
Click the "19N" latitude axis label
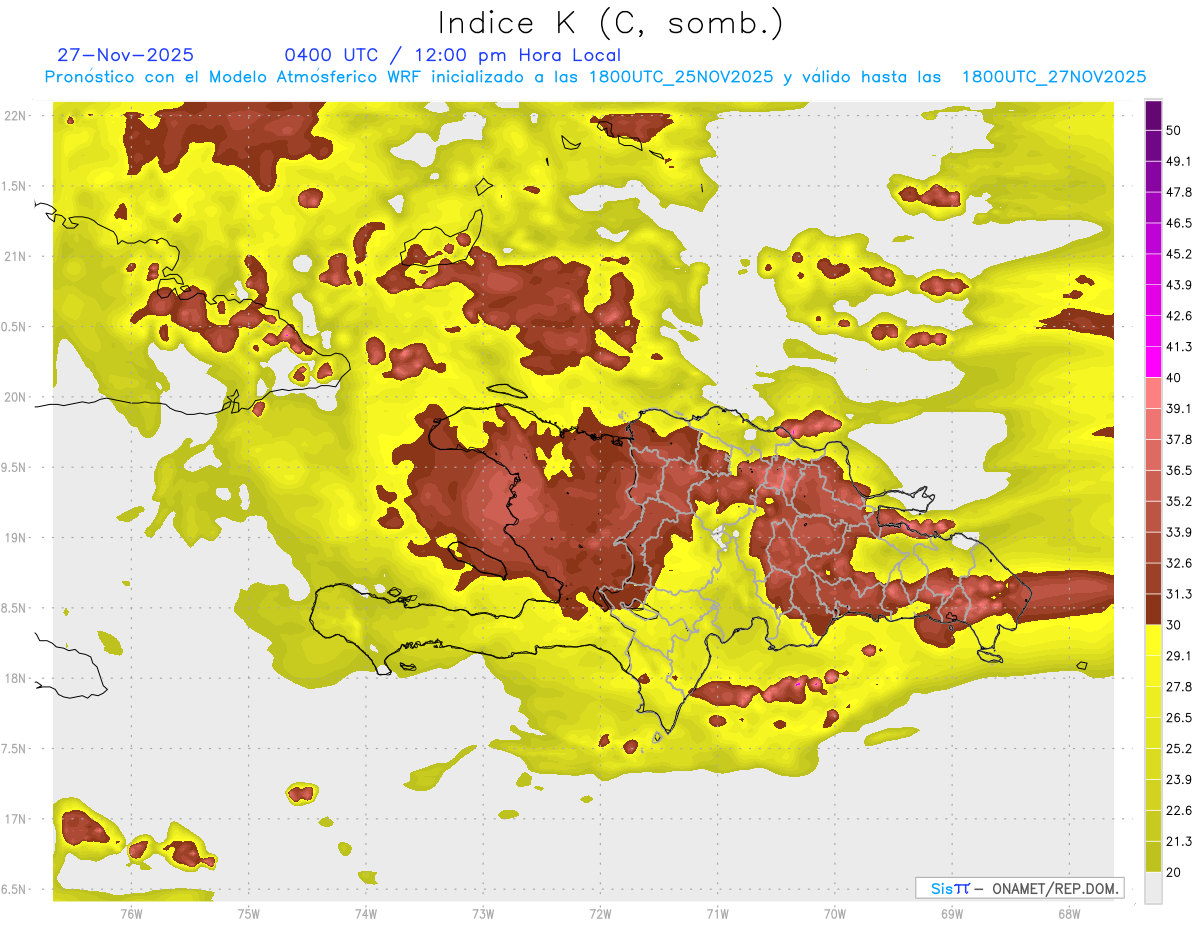click(15, 537)
